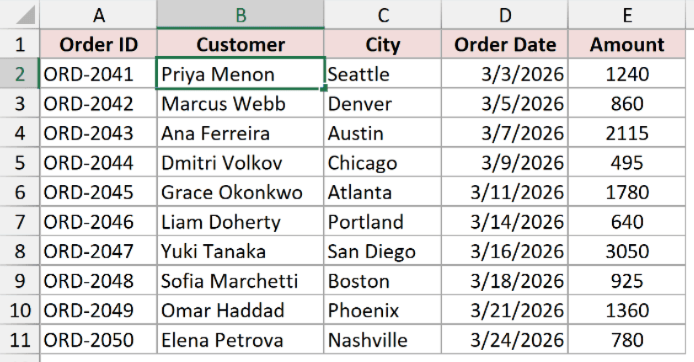
Task: Click the amount cell showing 3050
Action: click(x=627, y=251)
